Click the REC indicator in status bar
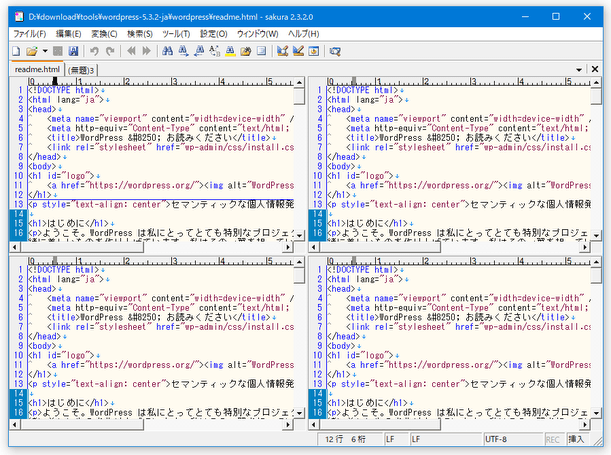The image size is (611, 455). [x=553, y=440]
